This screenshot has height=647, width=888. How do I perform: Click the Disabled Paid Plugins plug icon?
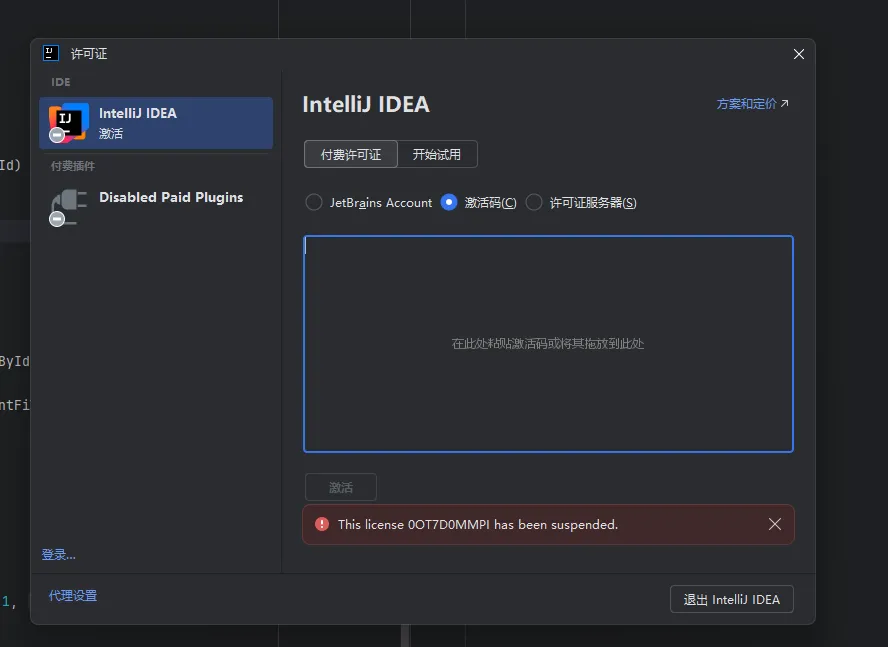click(68, 206)
